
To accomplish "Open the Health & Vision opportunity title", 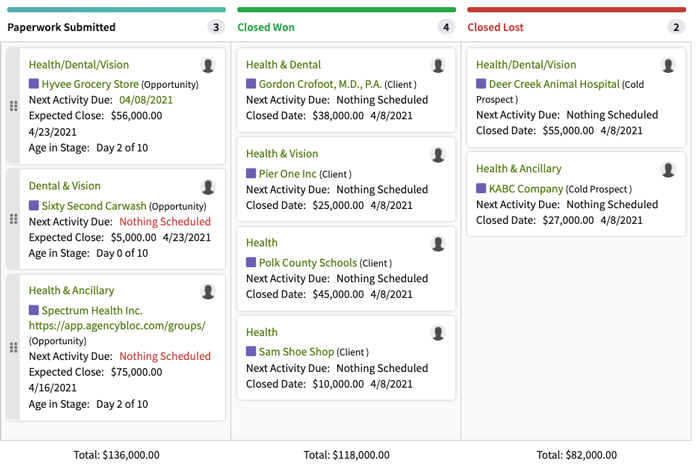I will click(x=282, y=154).
